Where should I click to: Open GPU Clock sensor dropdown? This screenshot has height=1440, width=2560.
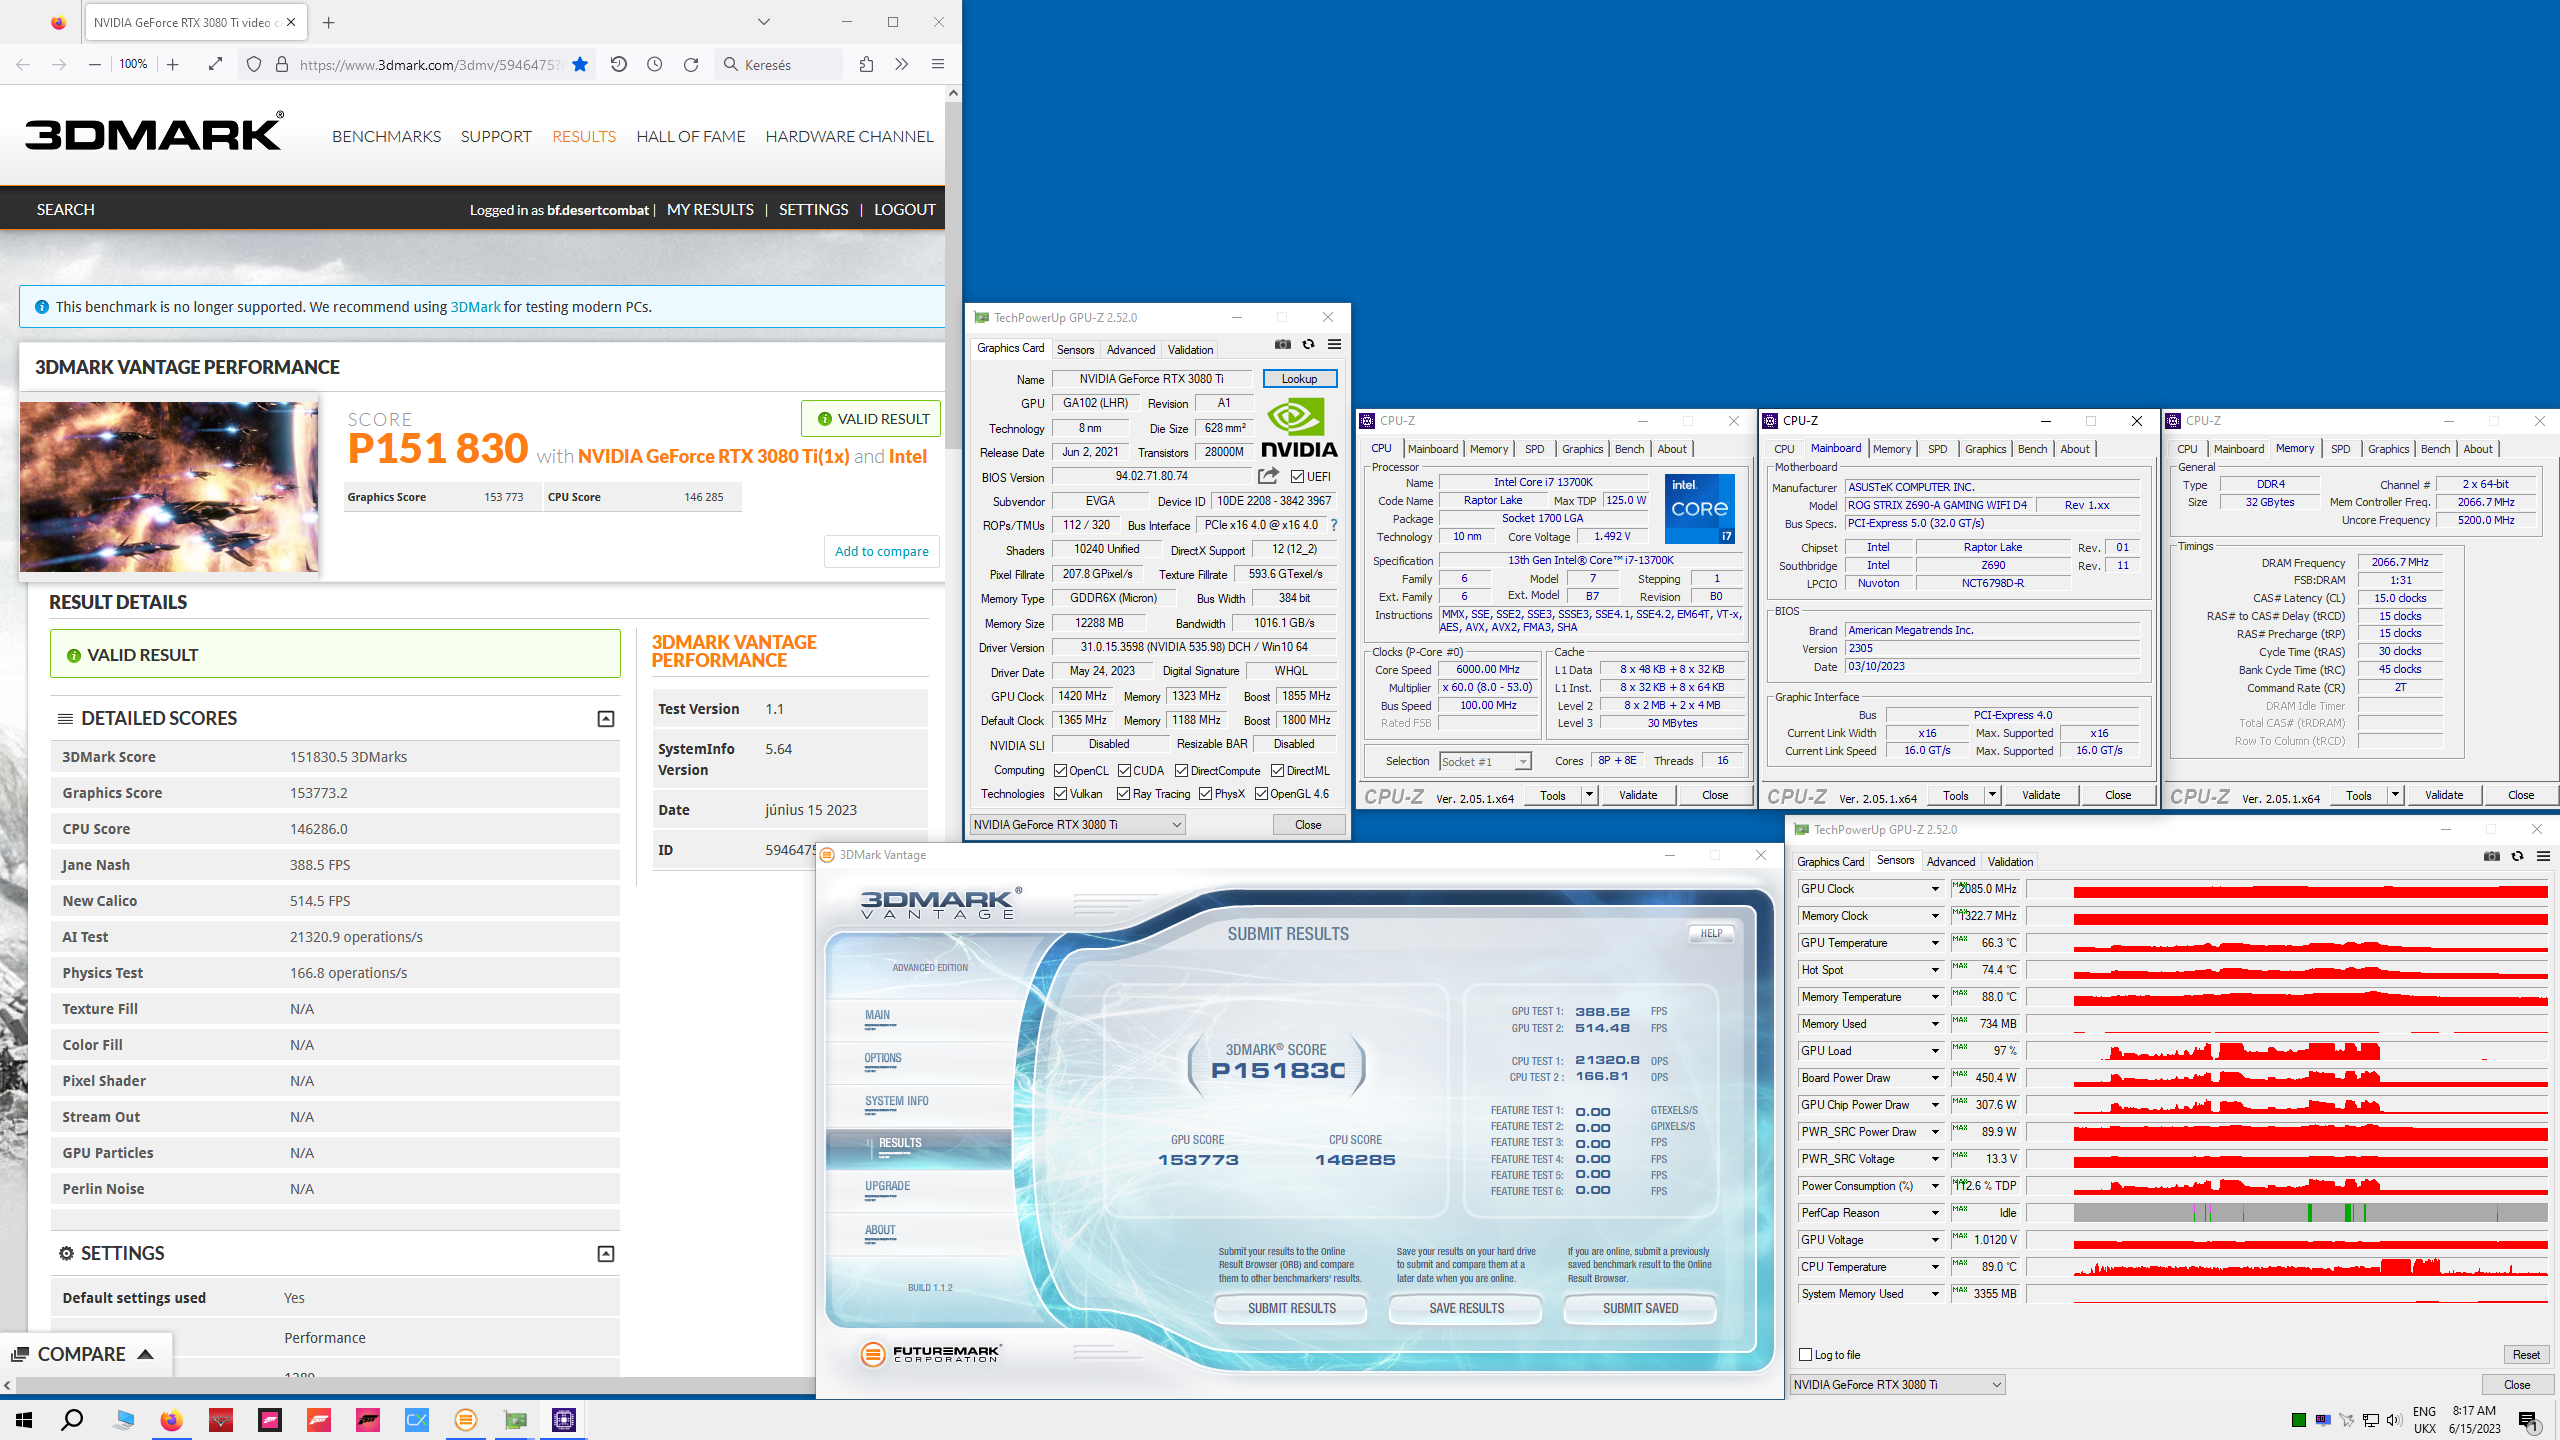(1934, 889)
